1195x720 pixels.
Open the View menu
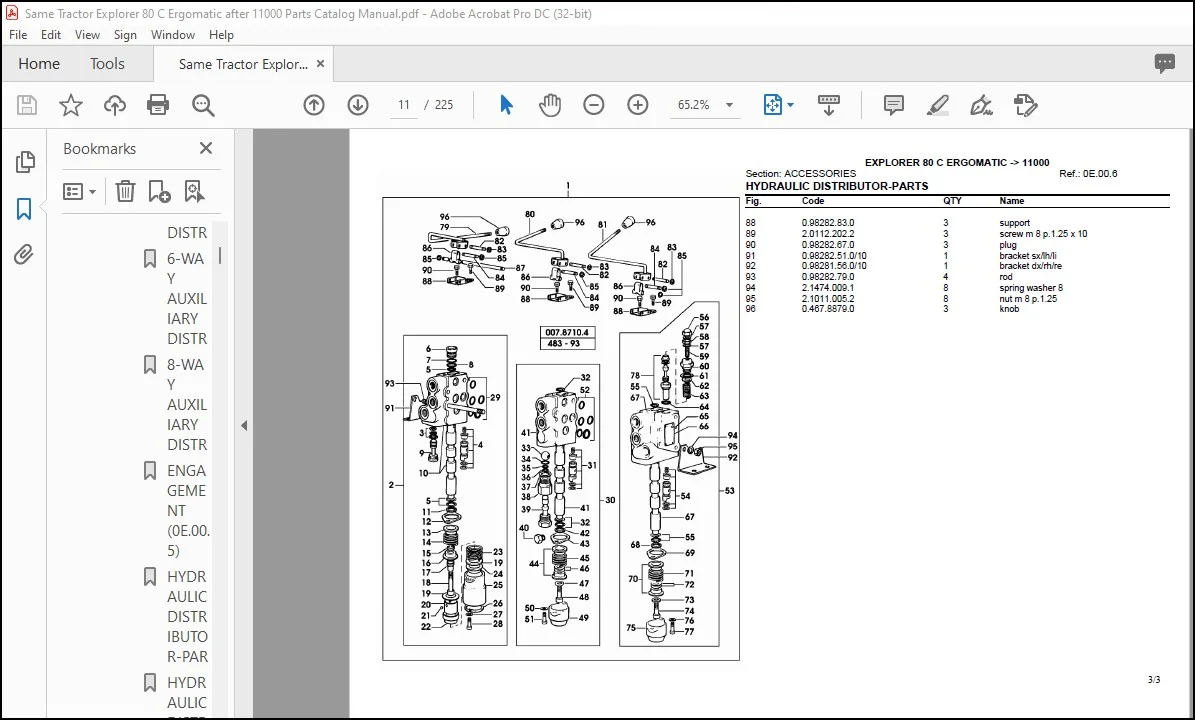click(x=87, y=35)
